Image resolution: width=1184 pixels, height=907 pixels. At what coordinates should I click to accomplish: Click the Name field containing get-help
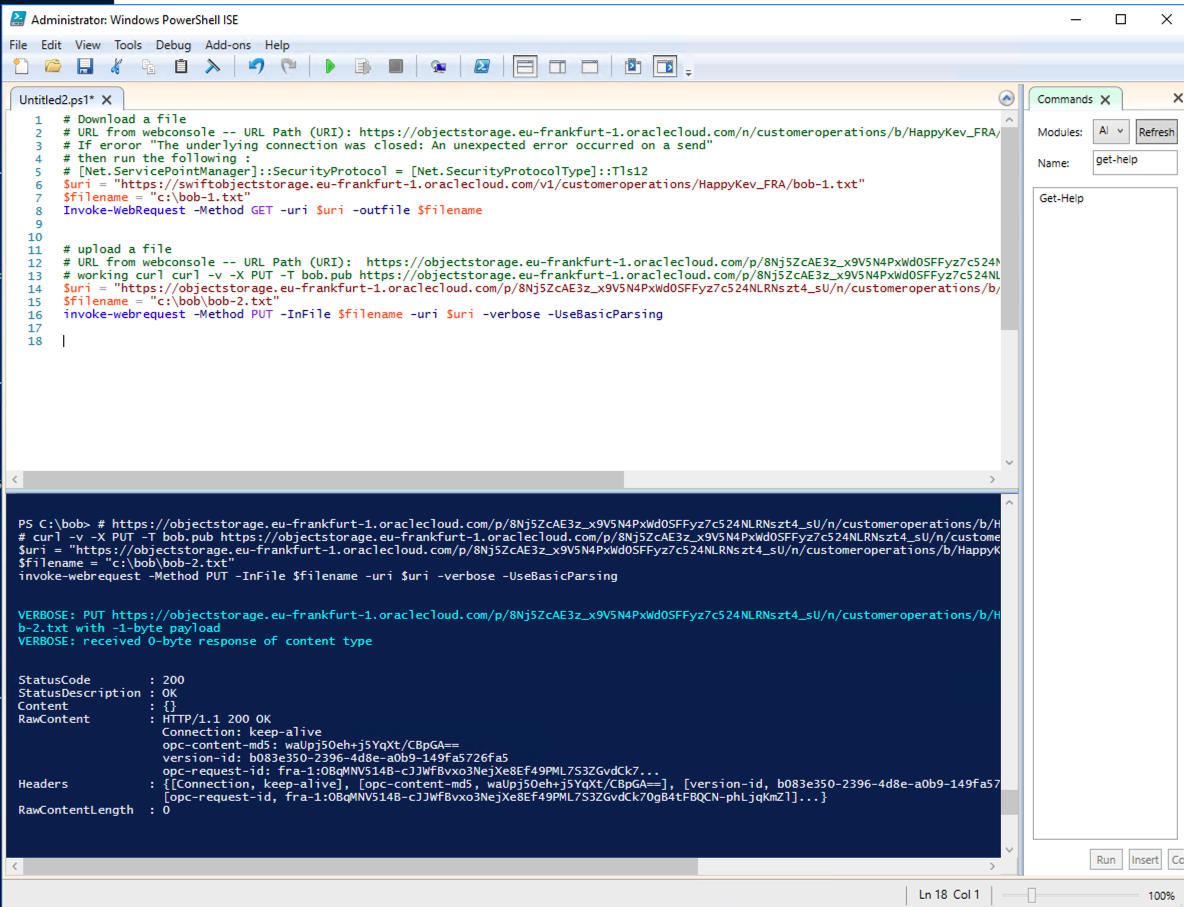pyautogui.click(x=1134, y=162)
